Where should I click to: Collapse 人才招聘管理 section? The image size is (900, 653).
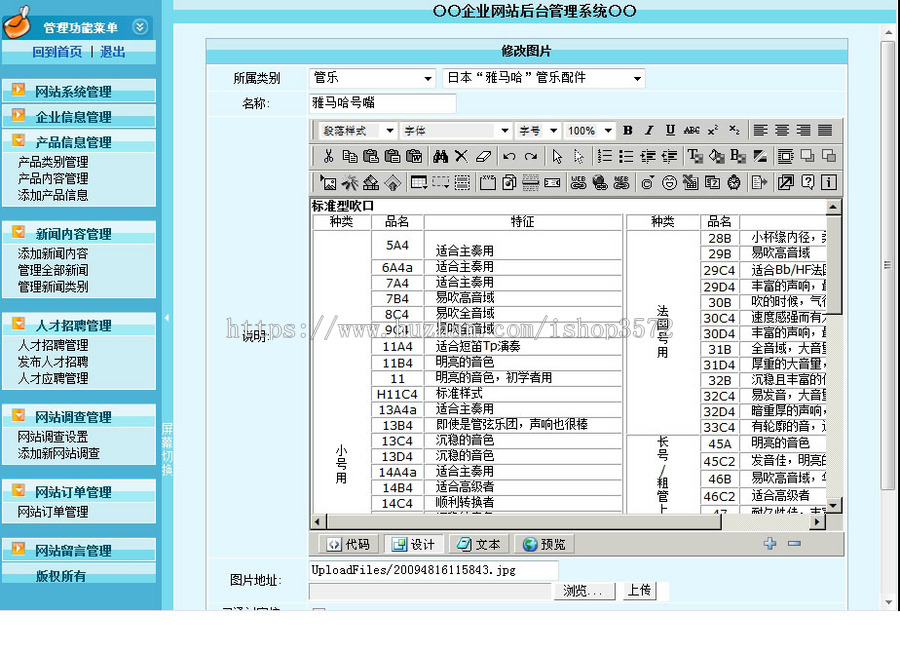click(79, 325)
